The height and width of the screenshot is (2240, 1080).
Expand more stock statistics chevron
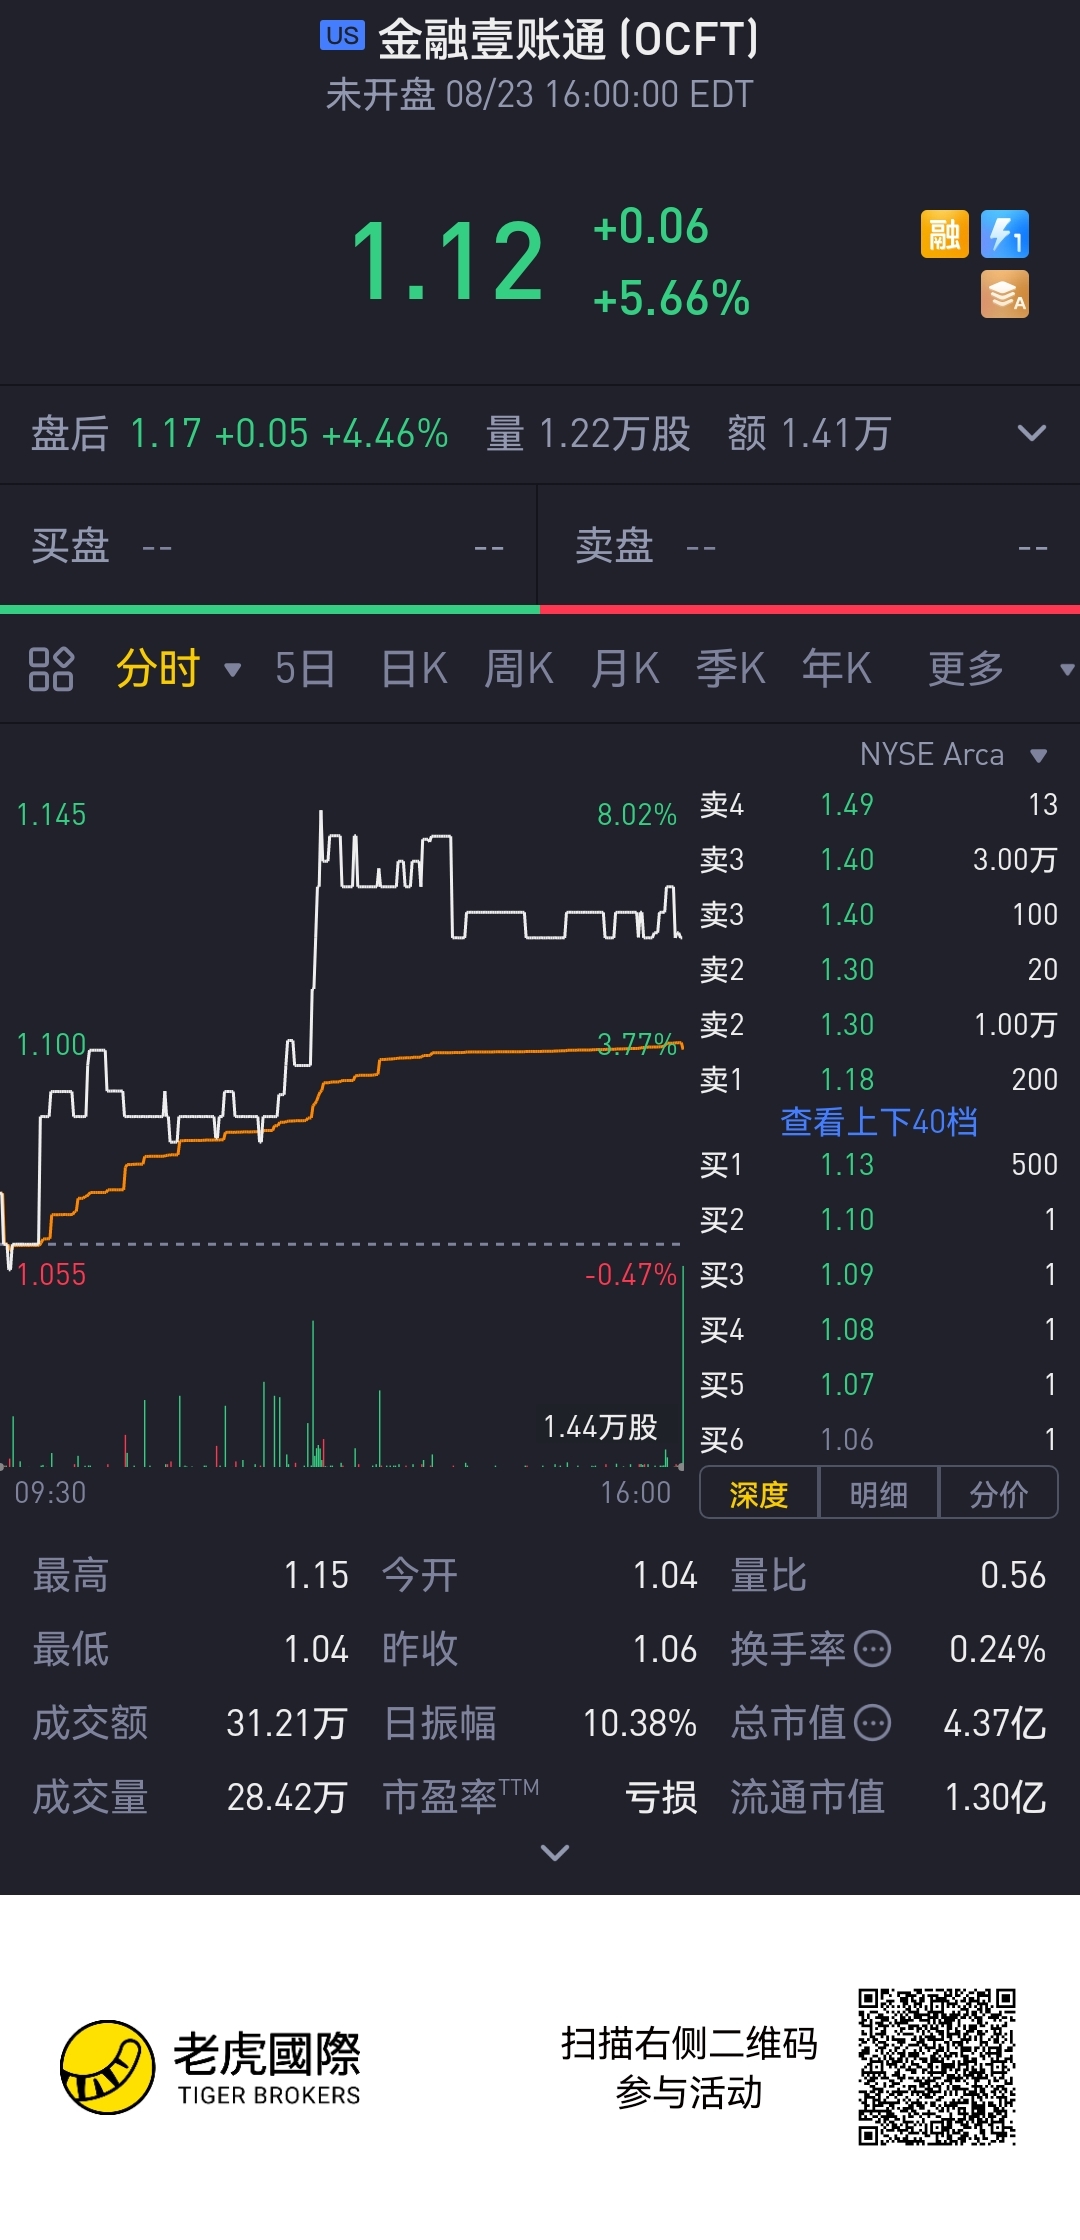[555, 1852]
